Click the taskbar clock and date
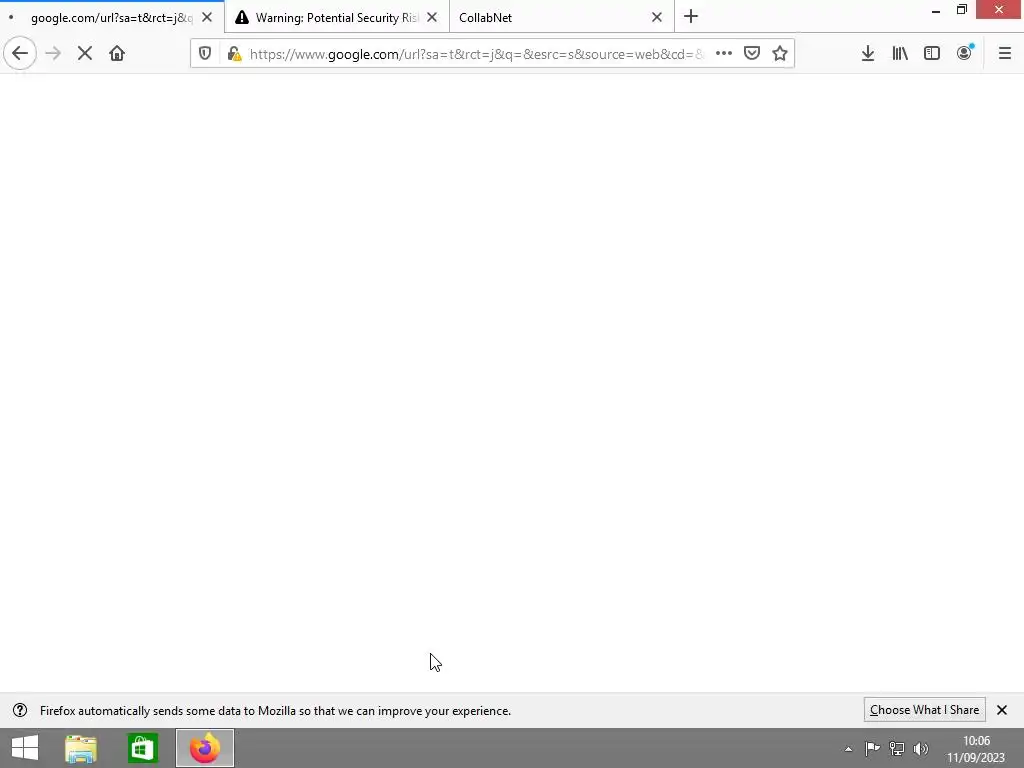1024x768 pixels. [x=976, y=749]
